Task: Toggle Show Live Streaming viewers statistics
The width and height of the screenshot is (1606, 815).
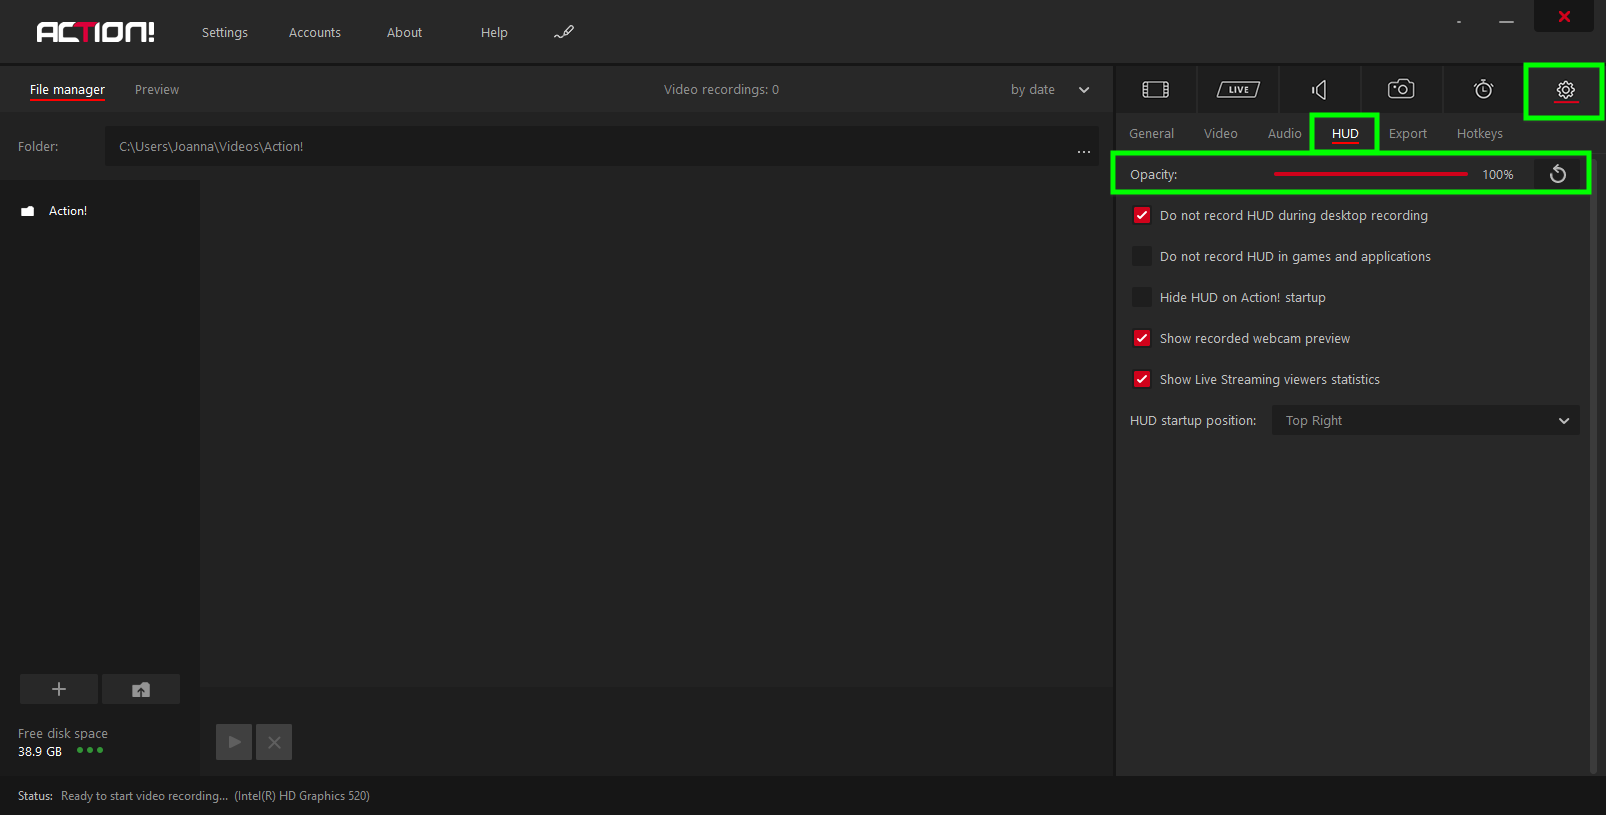Action: point(1141,379)
